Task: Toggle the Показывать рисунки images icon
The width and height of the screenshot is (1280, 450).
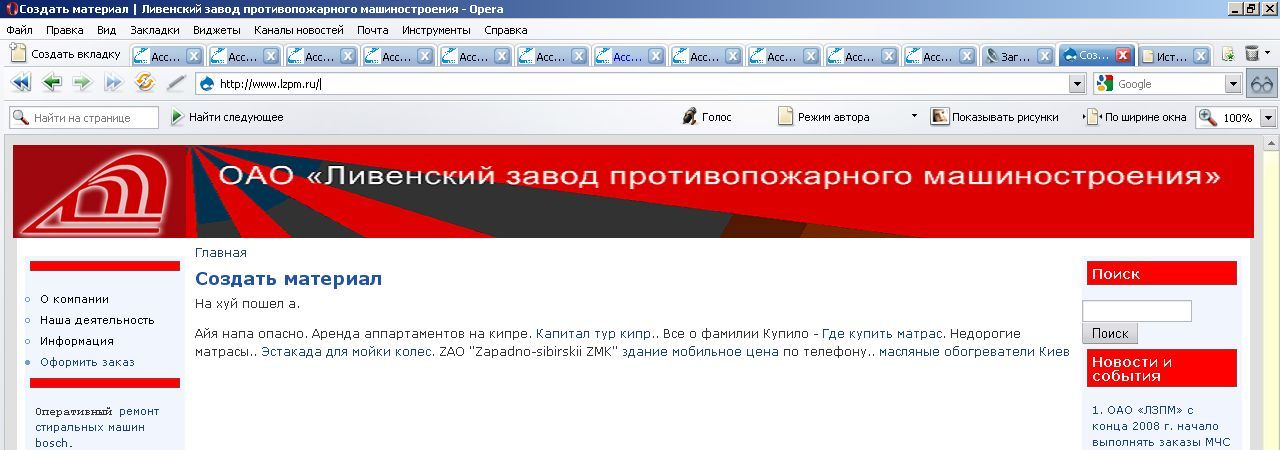Action: [939, 117]
